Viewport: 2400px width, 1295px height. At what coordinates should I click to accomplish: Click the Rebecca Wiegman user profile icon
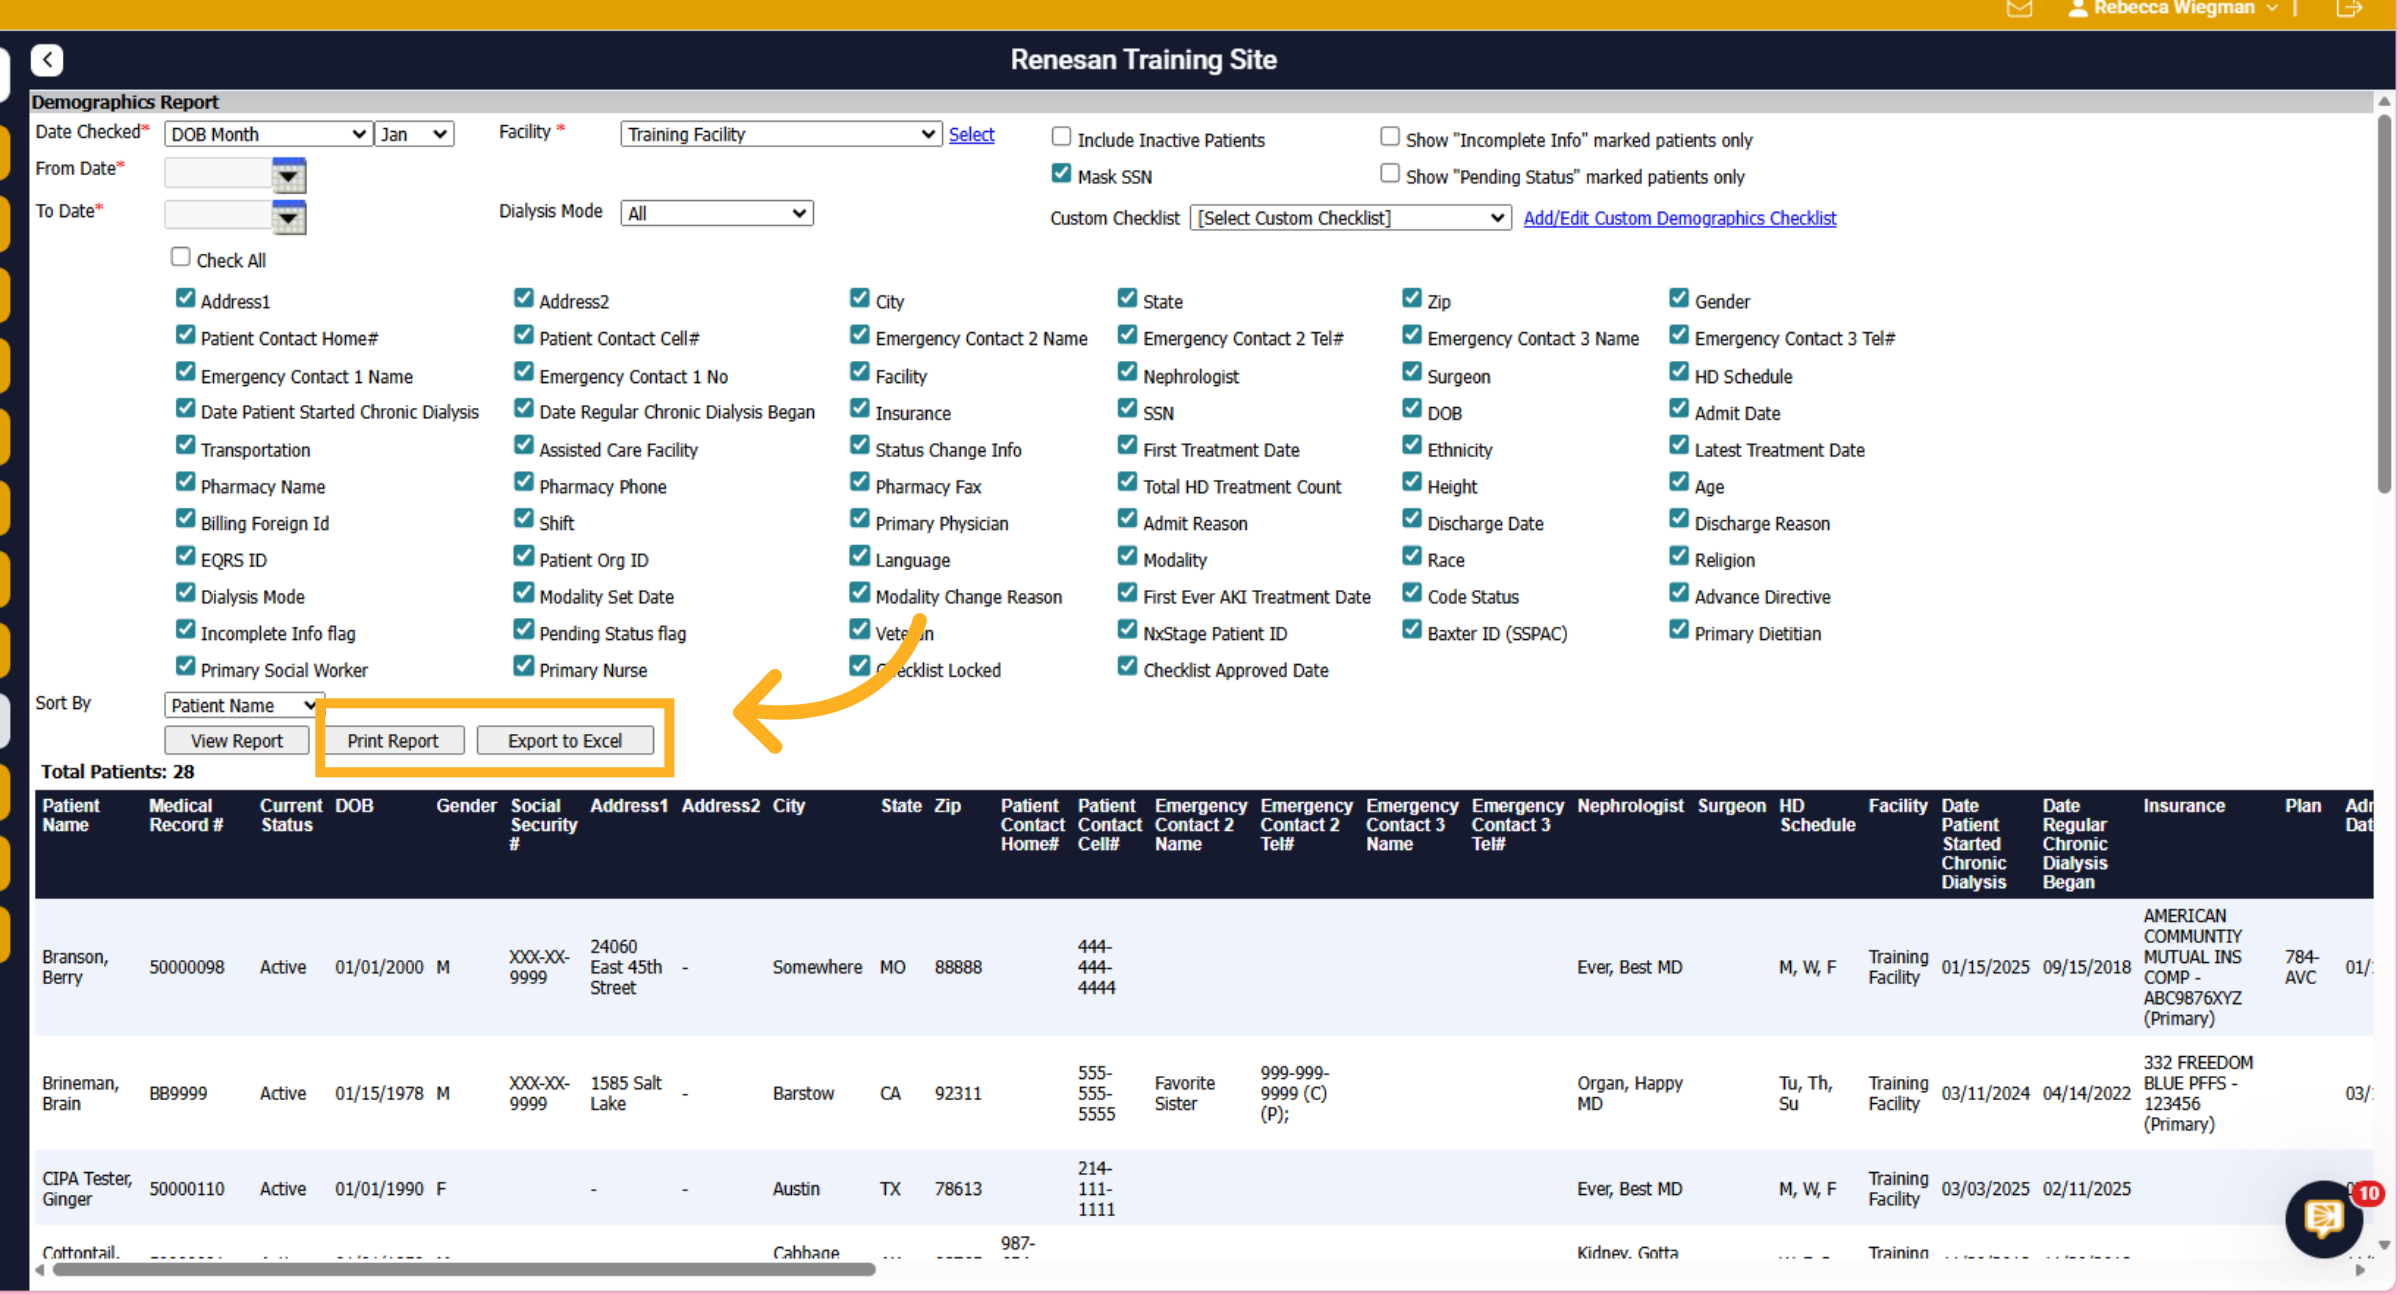coord(2078,9)
